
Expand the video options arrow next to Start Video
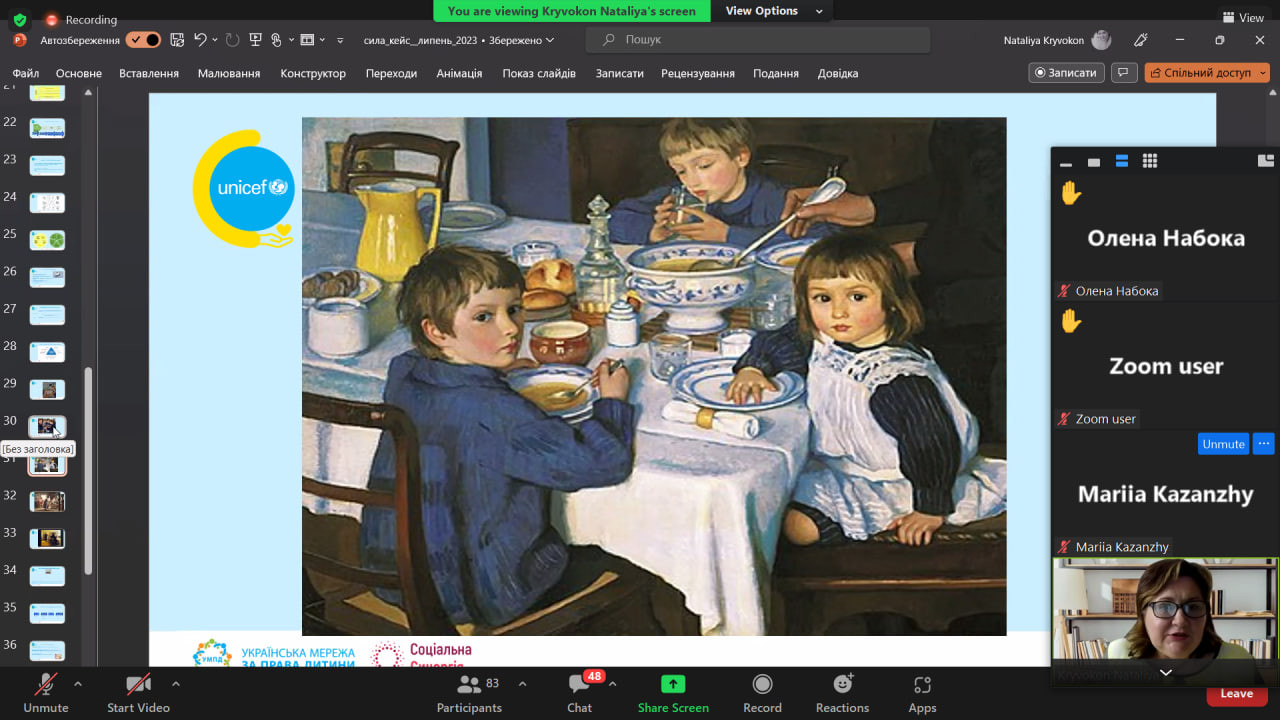176,684
